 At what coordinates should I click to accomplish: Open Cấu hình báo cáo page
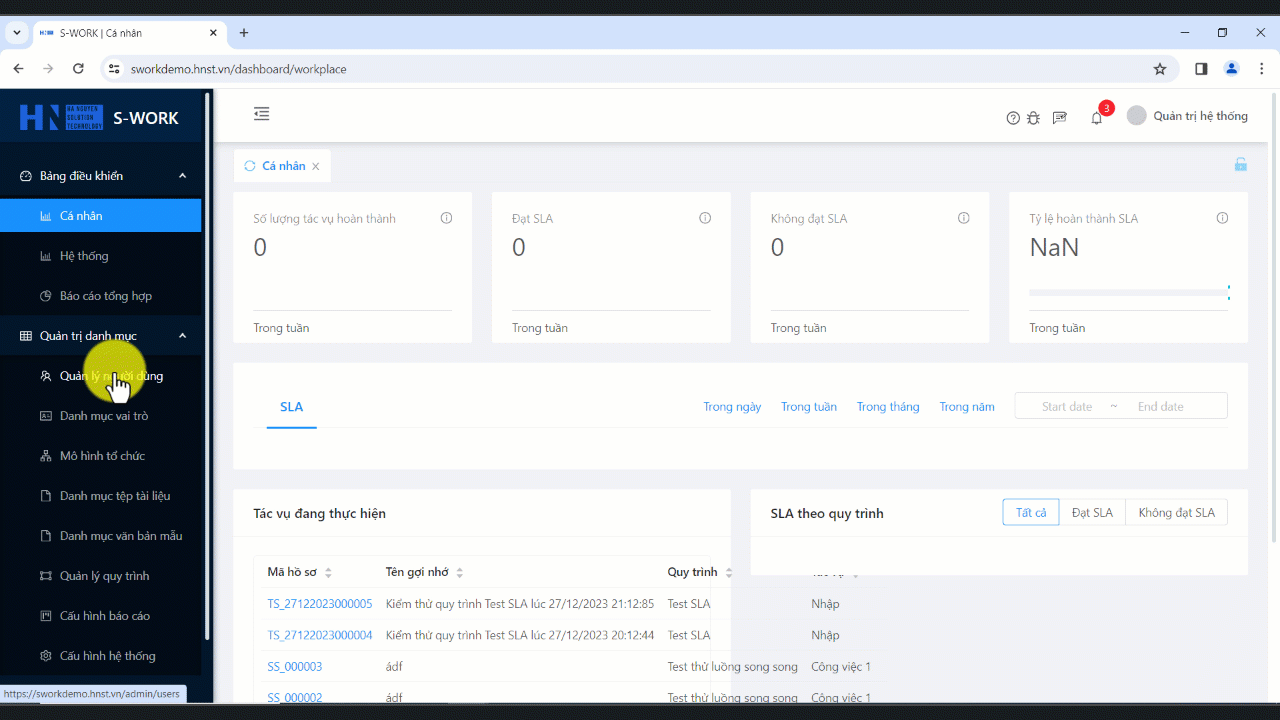(x=100, y=616)
